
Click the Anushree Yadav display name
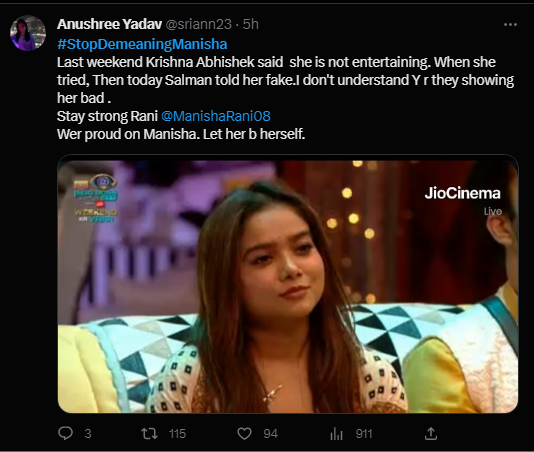tap(109, 24)
